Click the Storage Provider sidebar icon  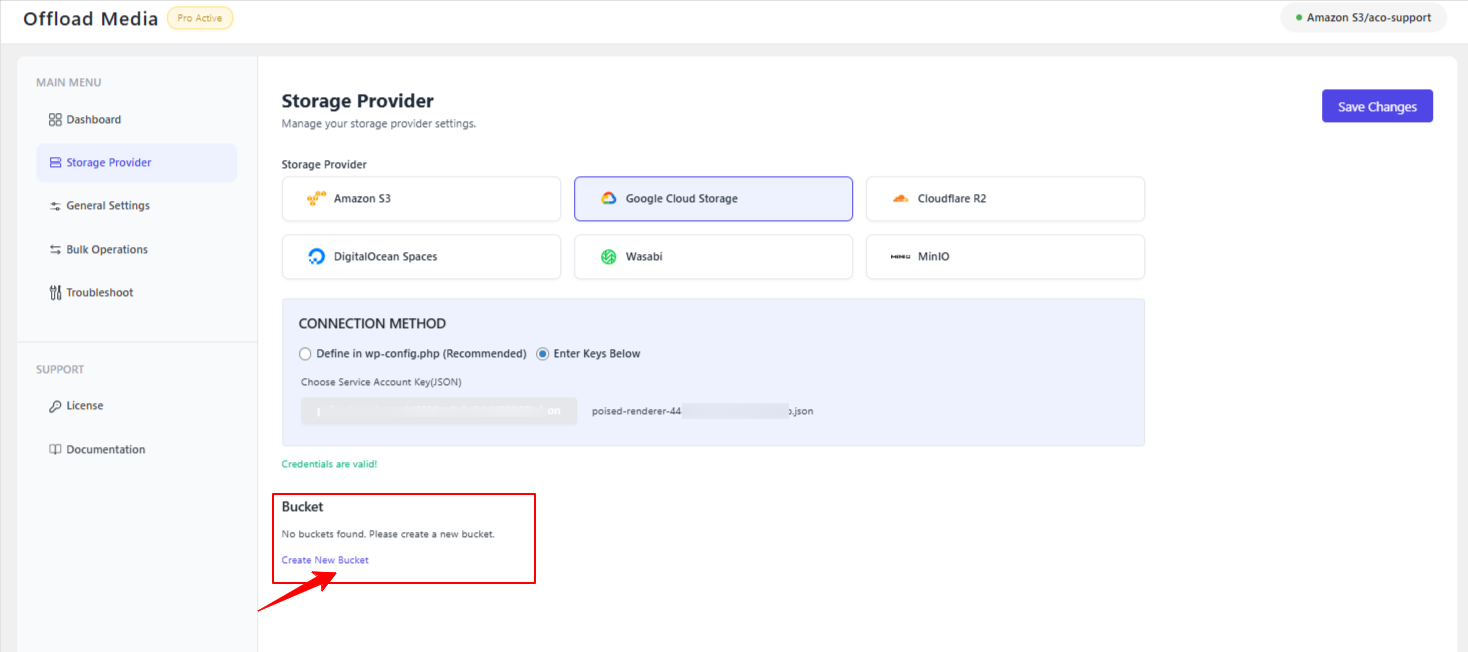(55, 163)
